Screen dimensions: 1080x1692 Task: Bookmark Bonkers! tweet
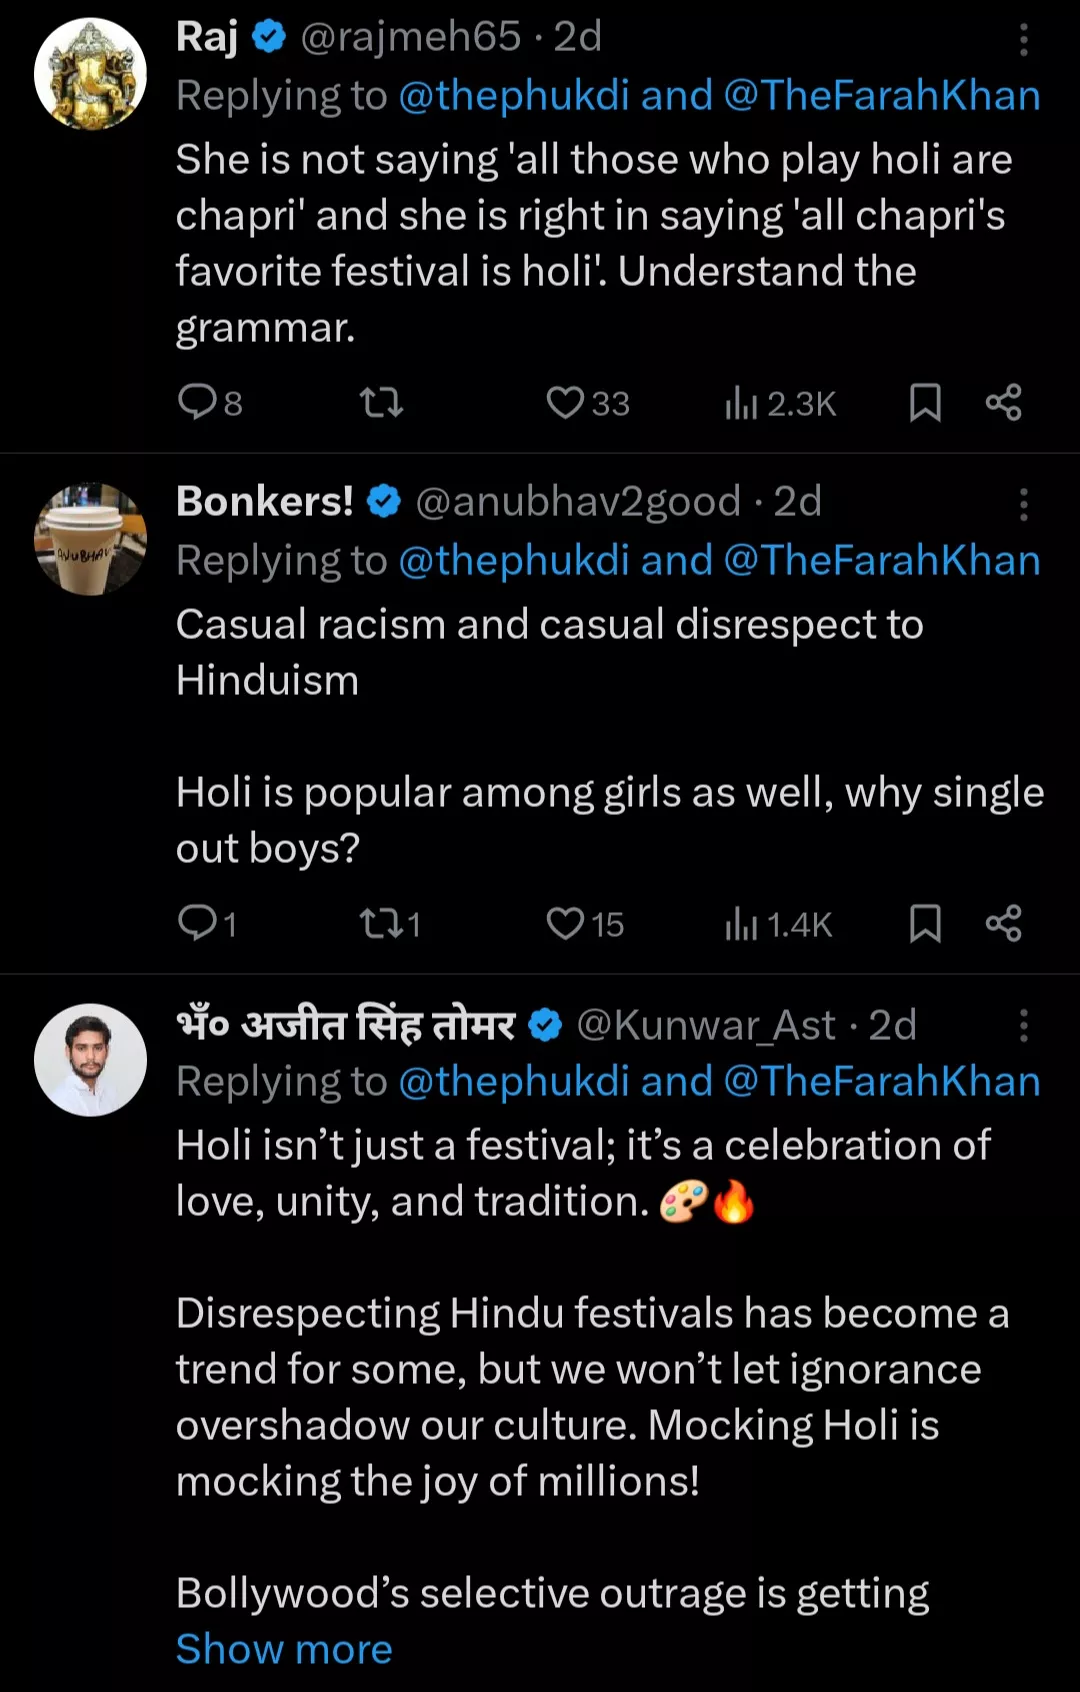pyautogui.click(x=925, y=923)
